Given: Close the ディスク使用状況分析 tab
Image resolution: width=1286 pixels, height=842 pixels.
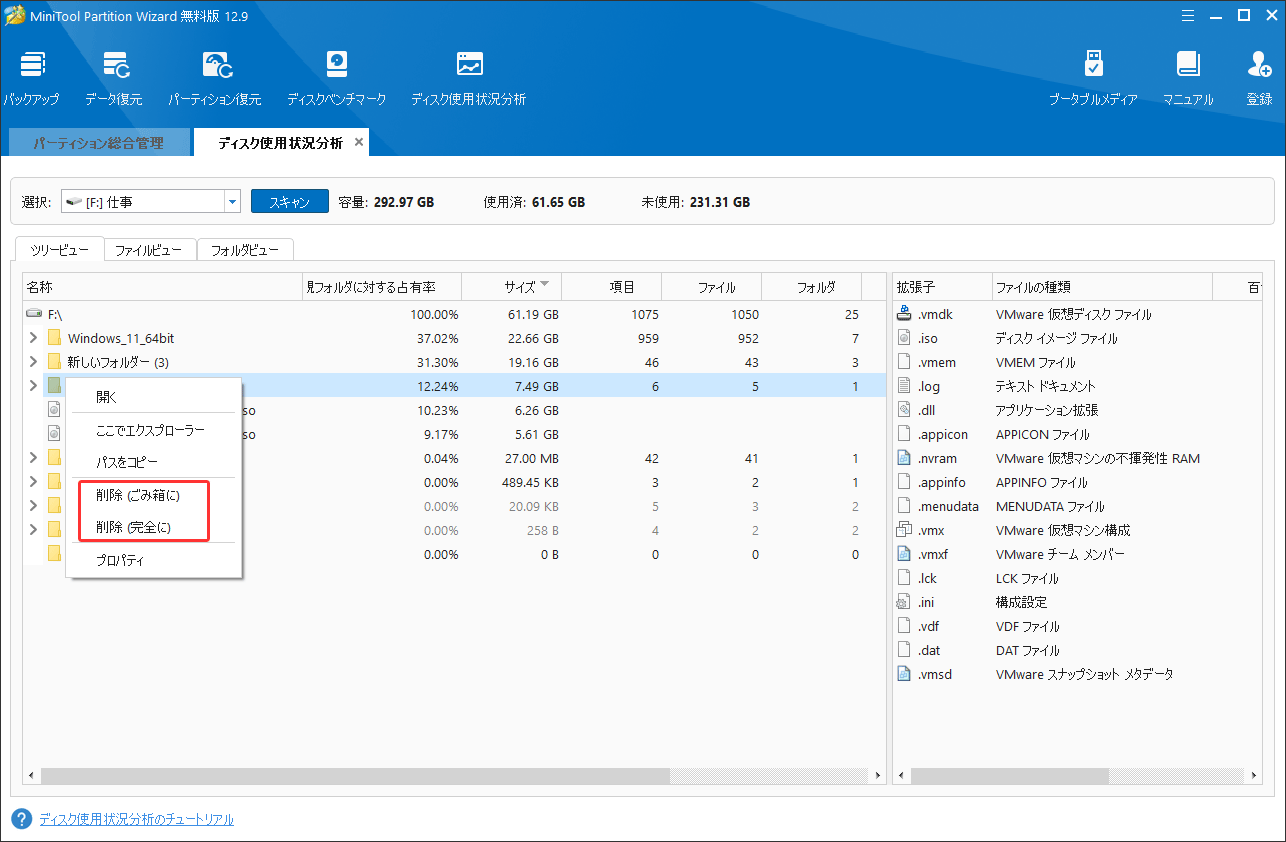Looking at the screenshot, I should point(359,142).
